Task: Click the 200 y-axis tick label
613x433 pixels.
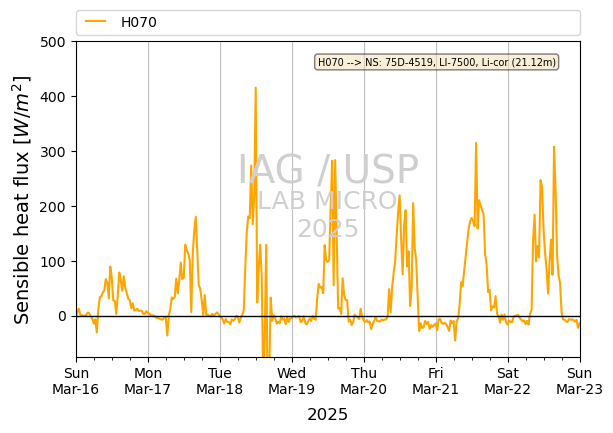Action: click(x=53, y=207)
